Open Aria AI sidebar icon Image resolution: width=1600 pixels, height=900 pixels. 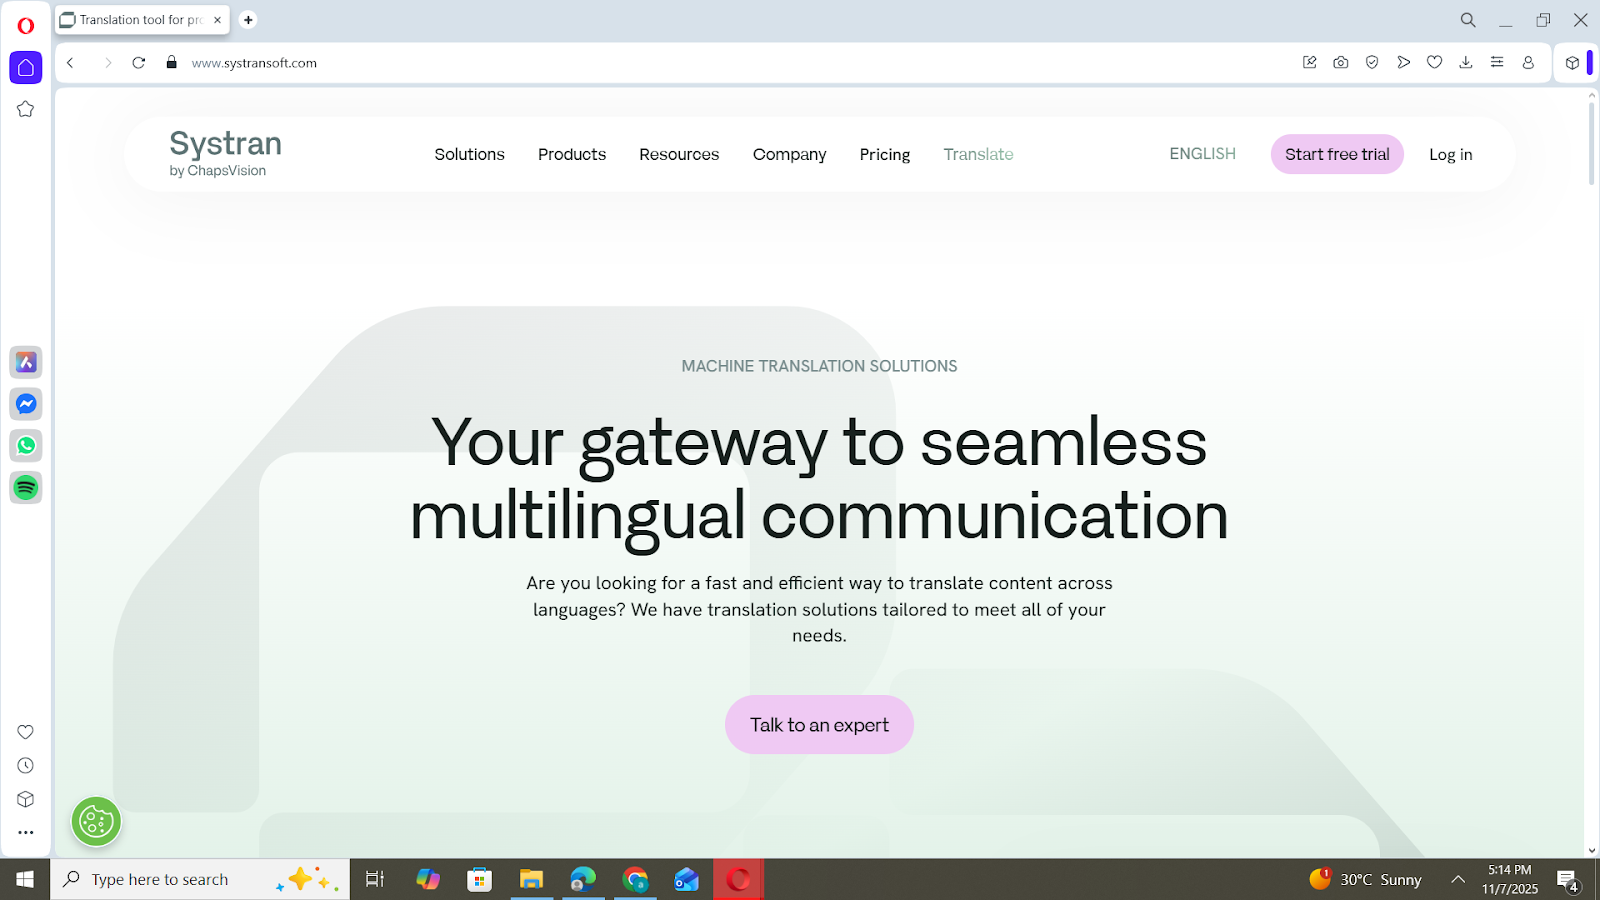coord(26,362)
